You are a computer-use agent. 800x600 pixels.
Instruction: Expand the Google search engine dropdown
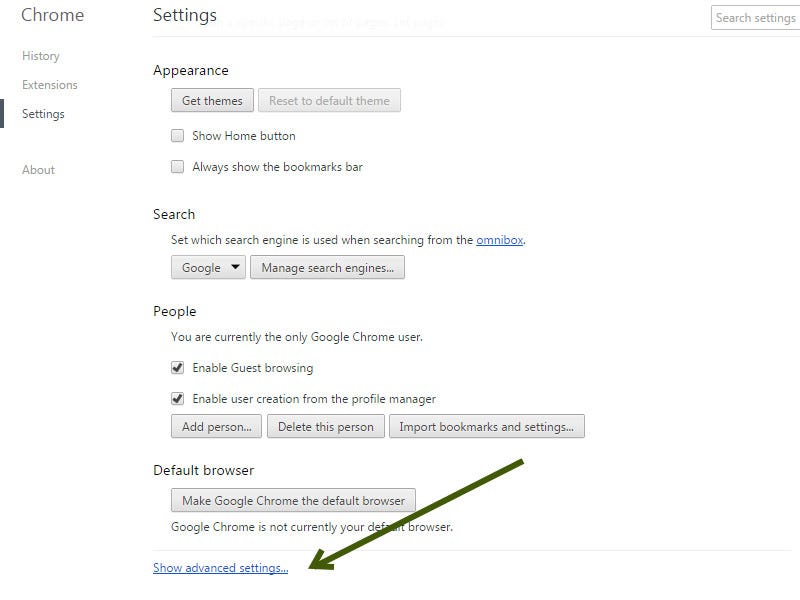click(x=208, y=267)
